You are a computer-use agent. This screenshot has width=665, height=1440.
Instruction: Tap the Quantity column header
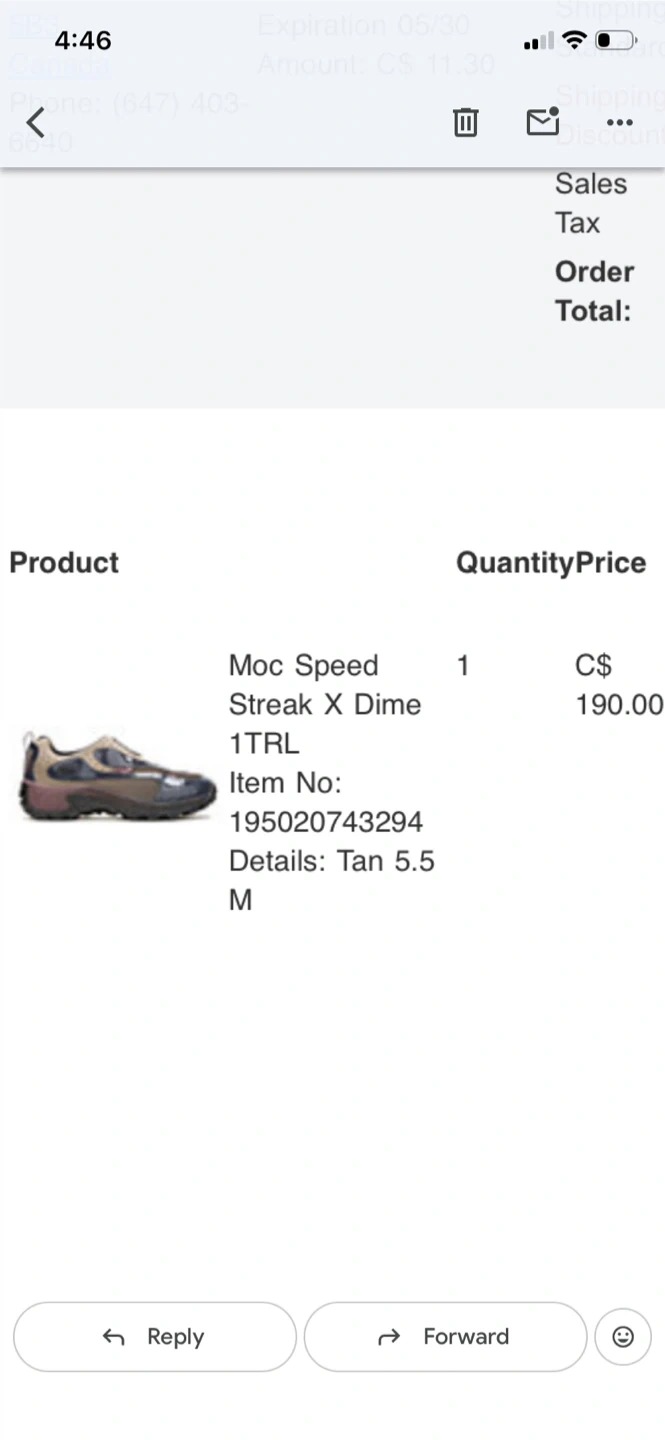515,563
